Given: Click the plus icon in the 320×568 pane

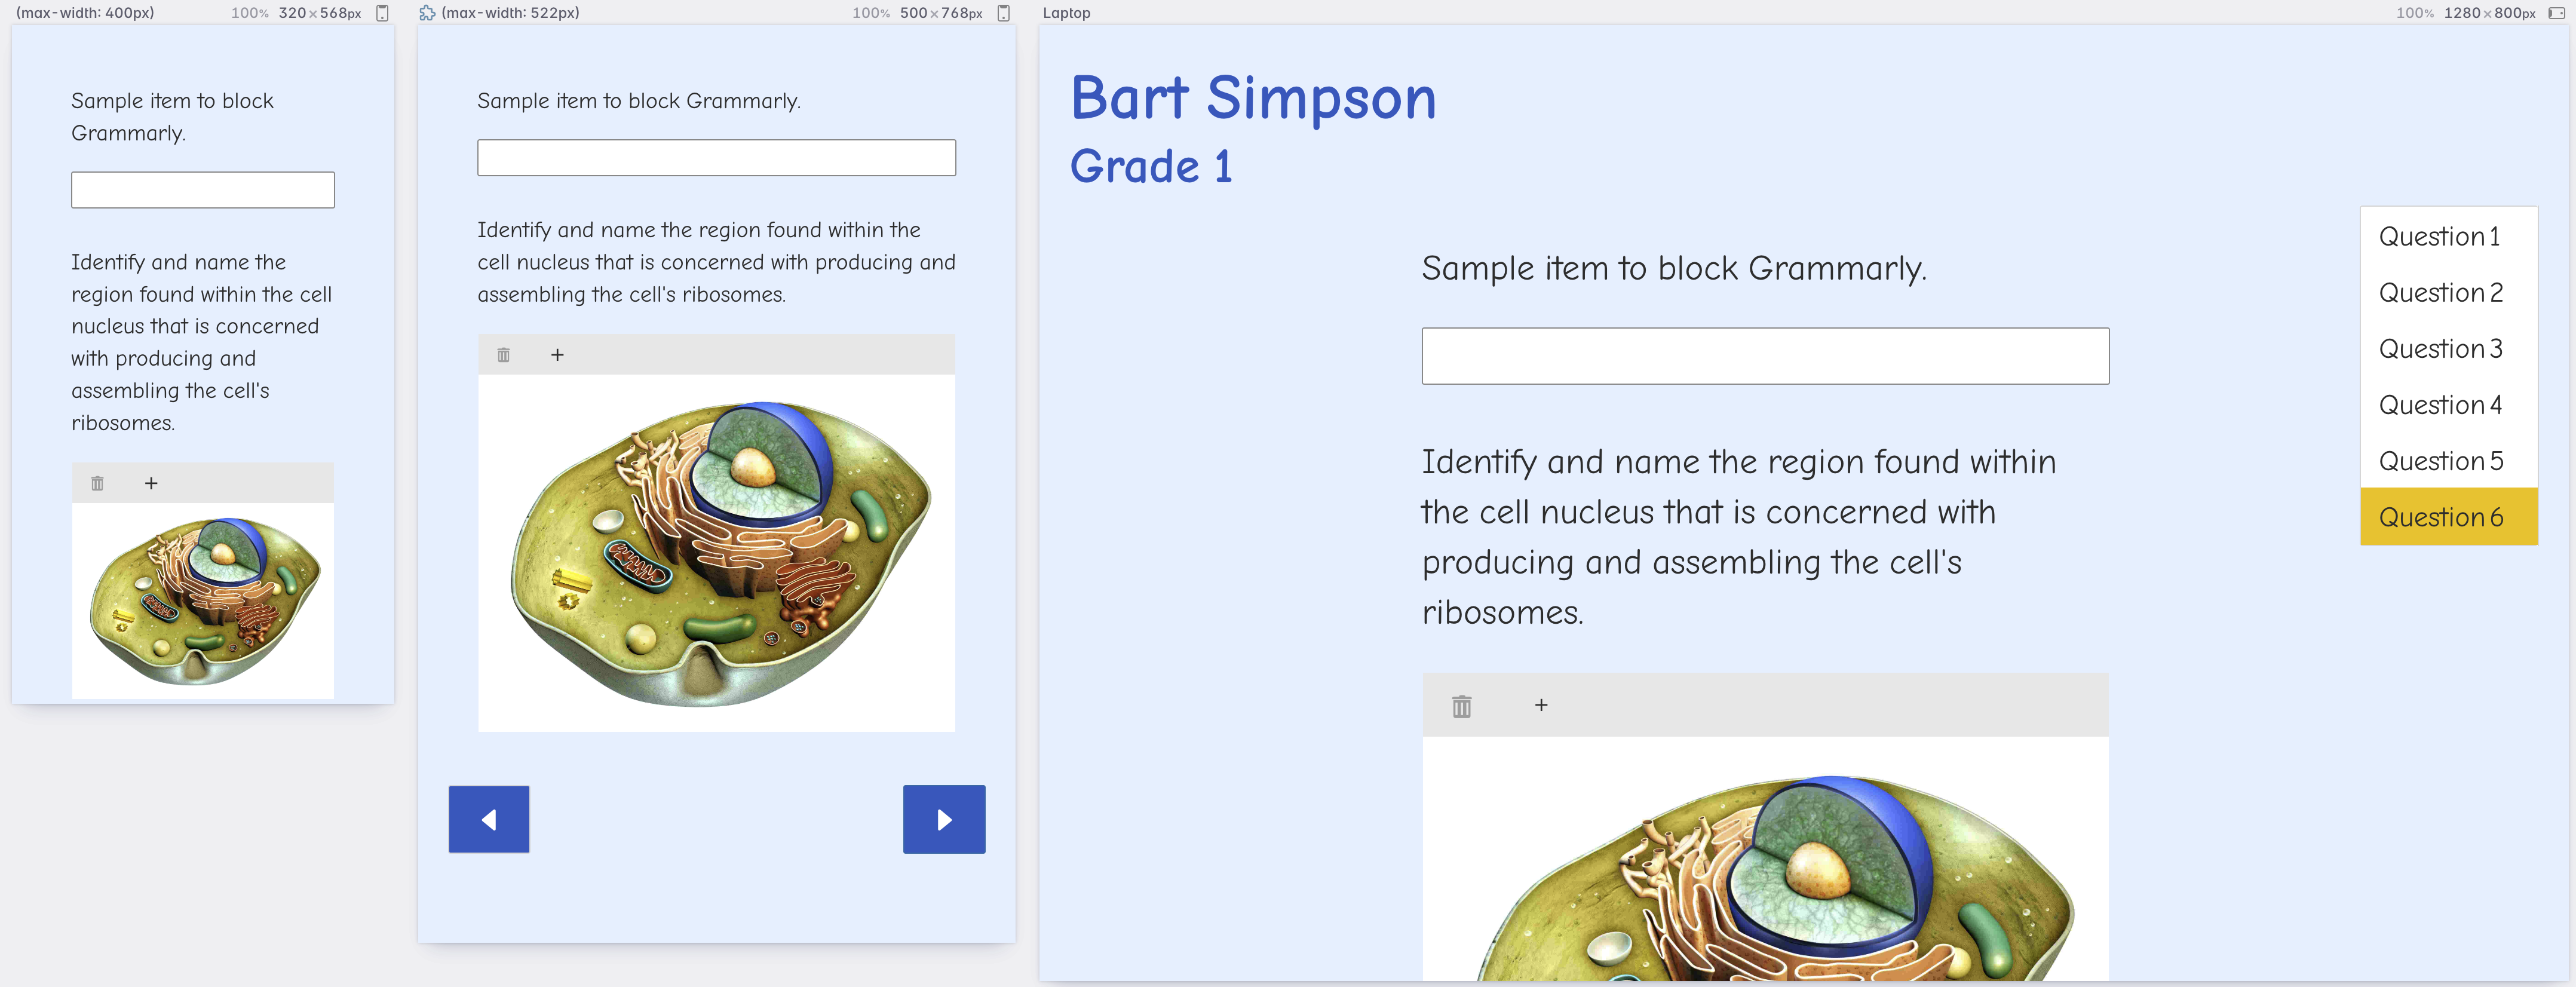Looking at the screenshot, I should 151,484.
